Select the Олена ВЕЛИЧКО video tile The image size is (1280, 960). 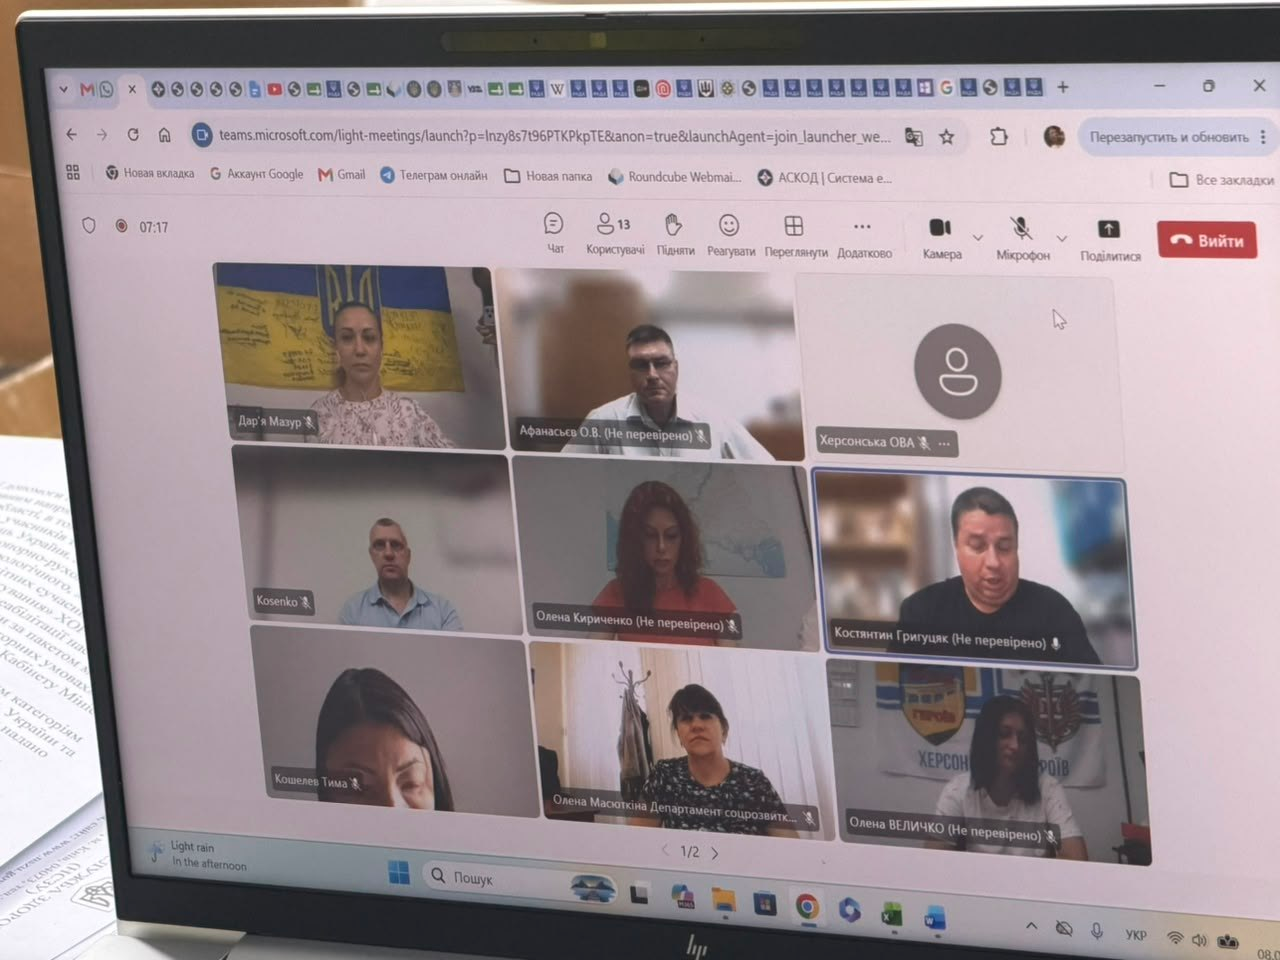coord(990,763)
